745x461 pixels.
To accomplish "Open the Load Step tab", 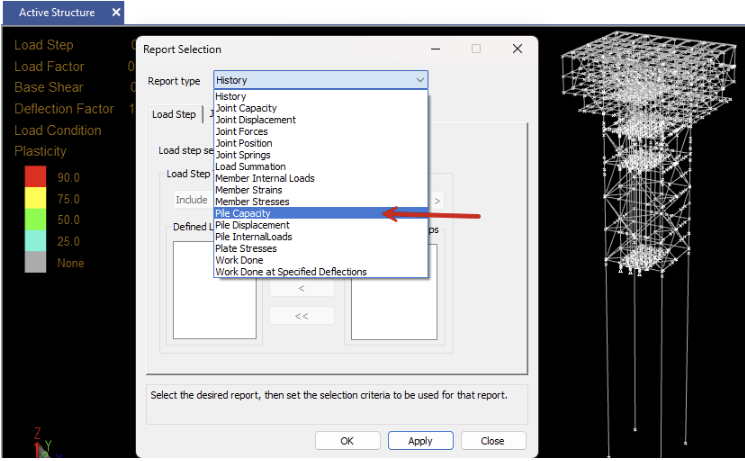I will pos(174,115).
